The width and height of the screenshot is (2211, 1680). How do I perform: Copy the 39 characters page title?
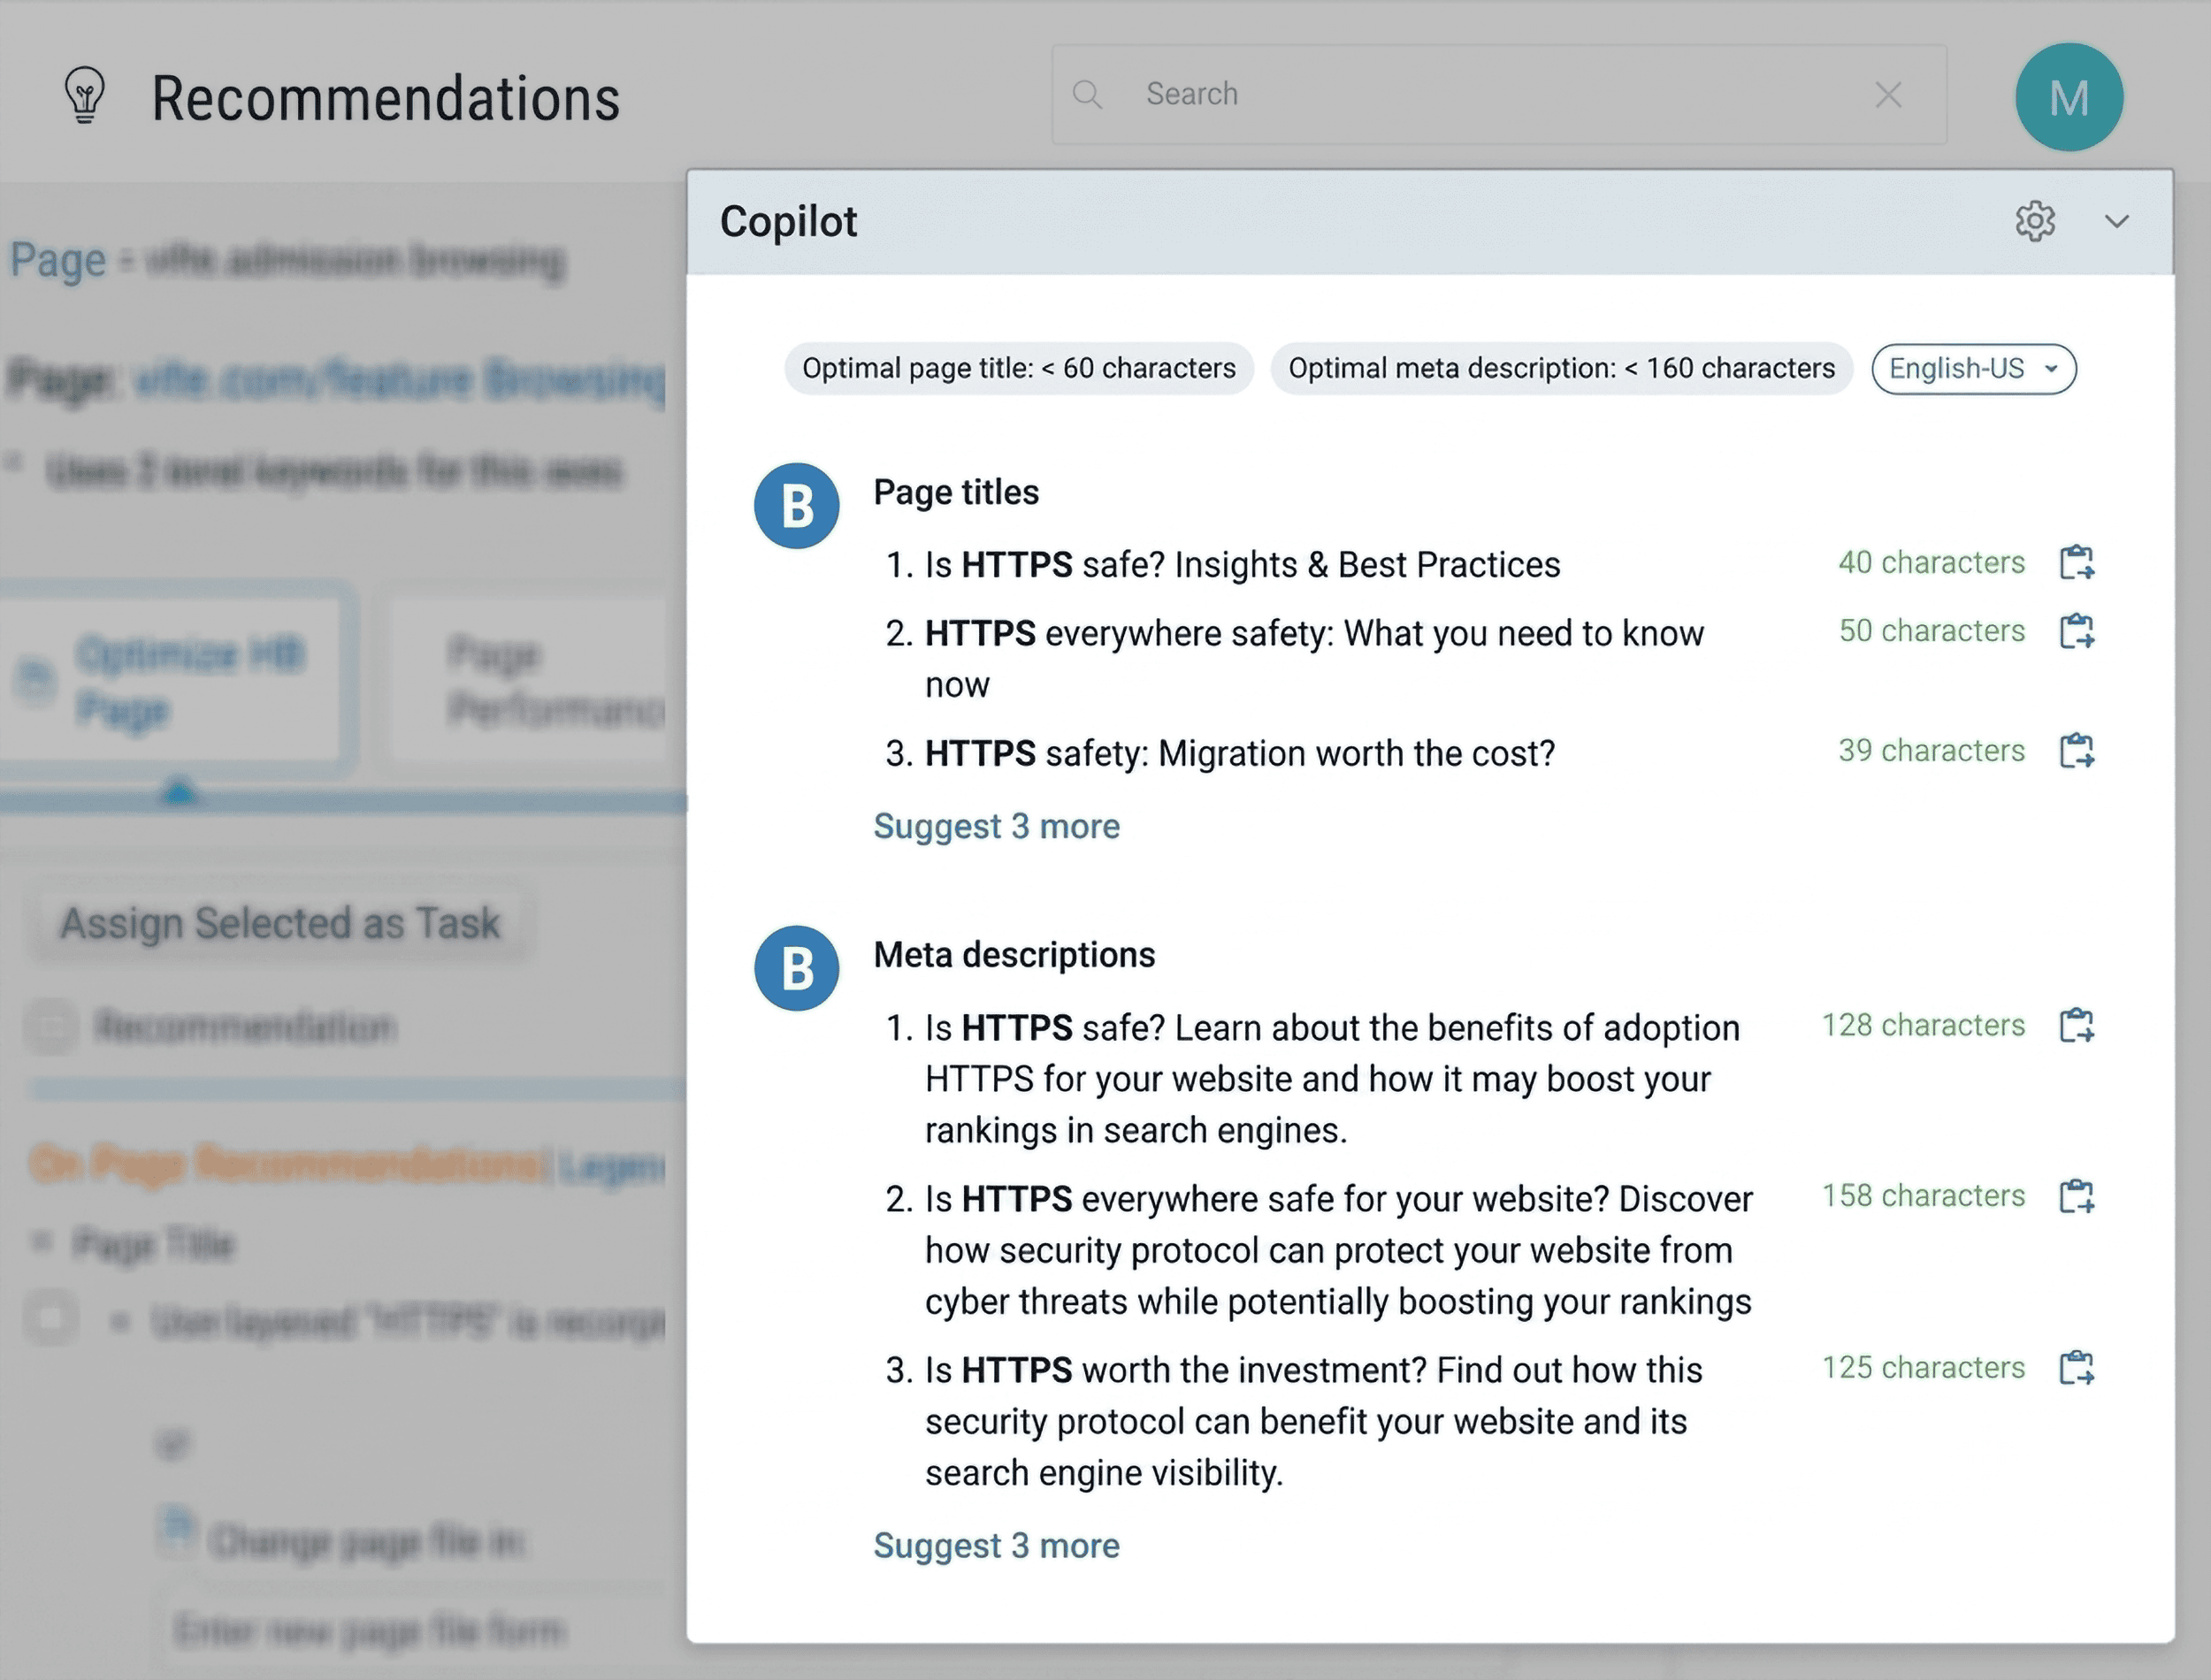[x=2076, y=750]
